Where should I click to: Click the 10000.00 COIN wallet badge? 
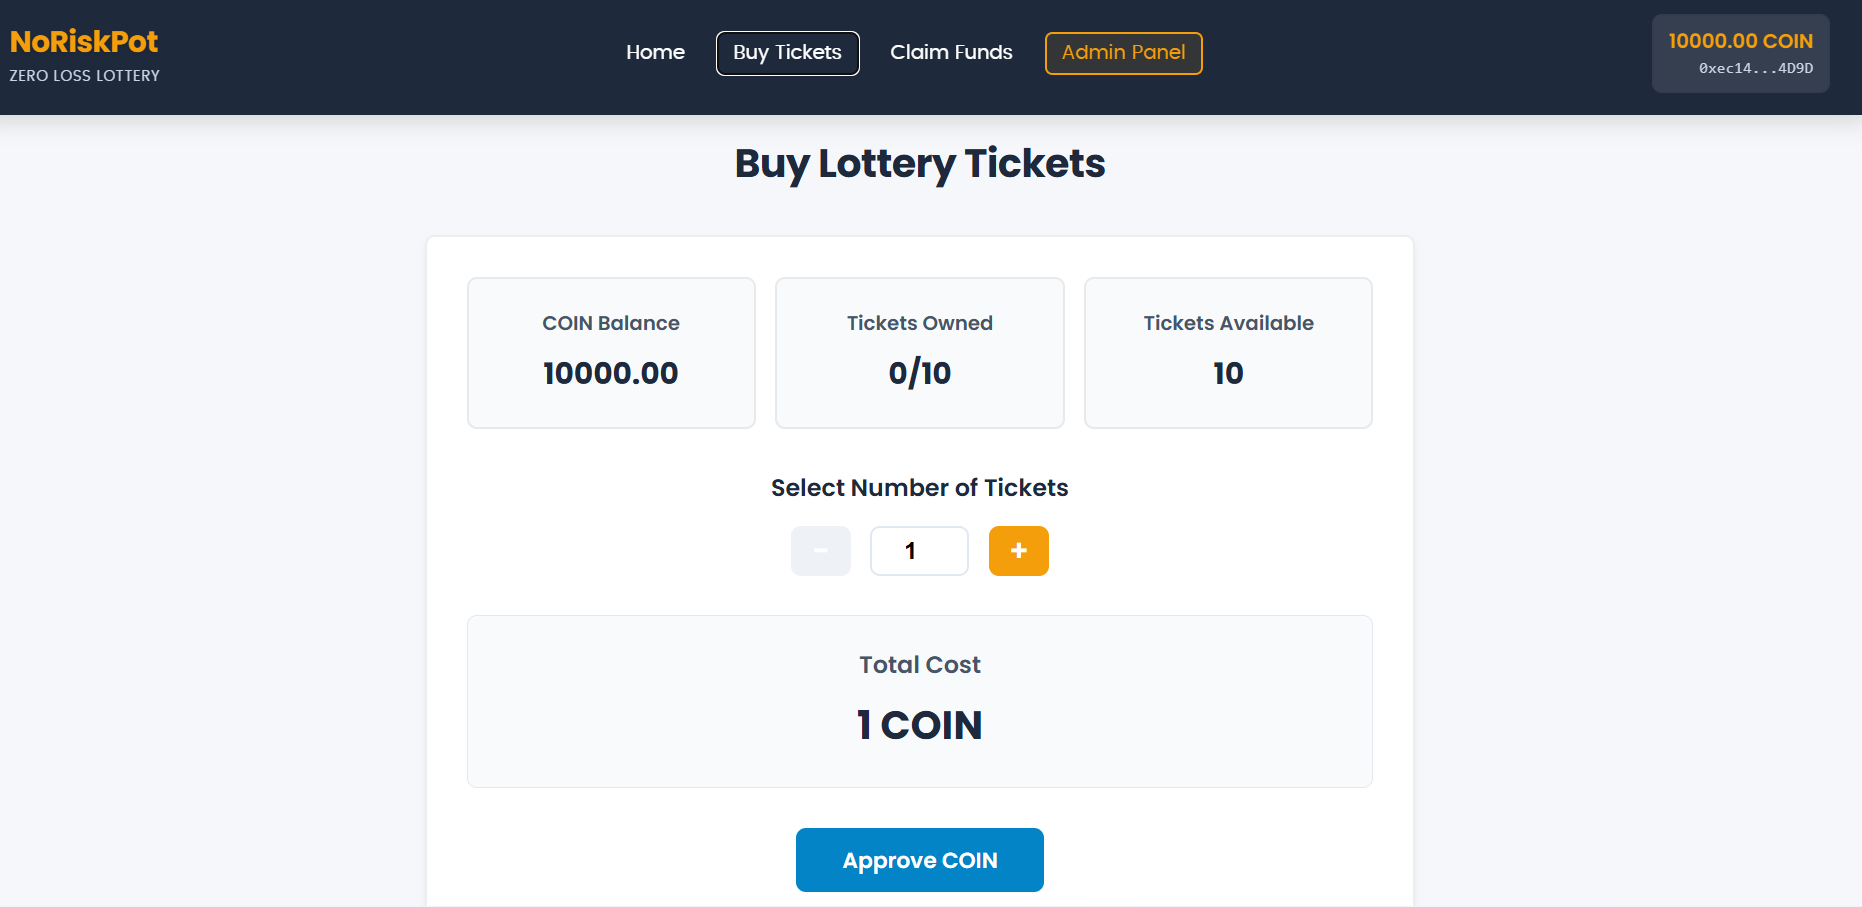[1740, 41]
